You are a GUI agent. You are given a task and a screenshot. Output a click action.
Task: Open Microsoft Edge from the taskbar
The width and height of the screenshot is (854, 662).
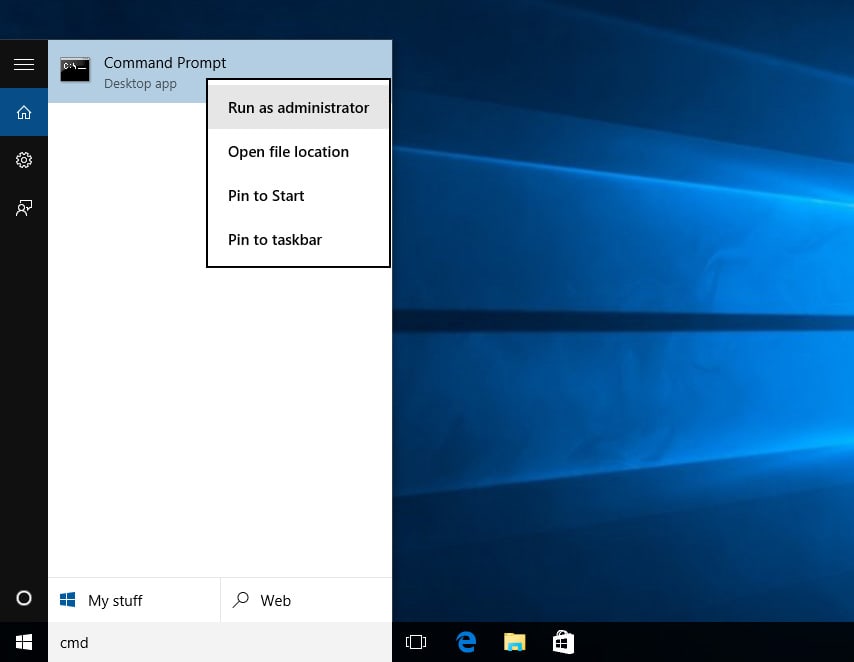click(x=466, y=642)
